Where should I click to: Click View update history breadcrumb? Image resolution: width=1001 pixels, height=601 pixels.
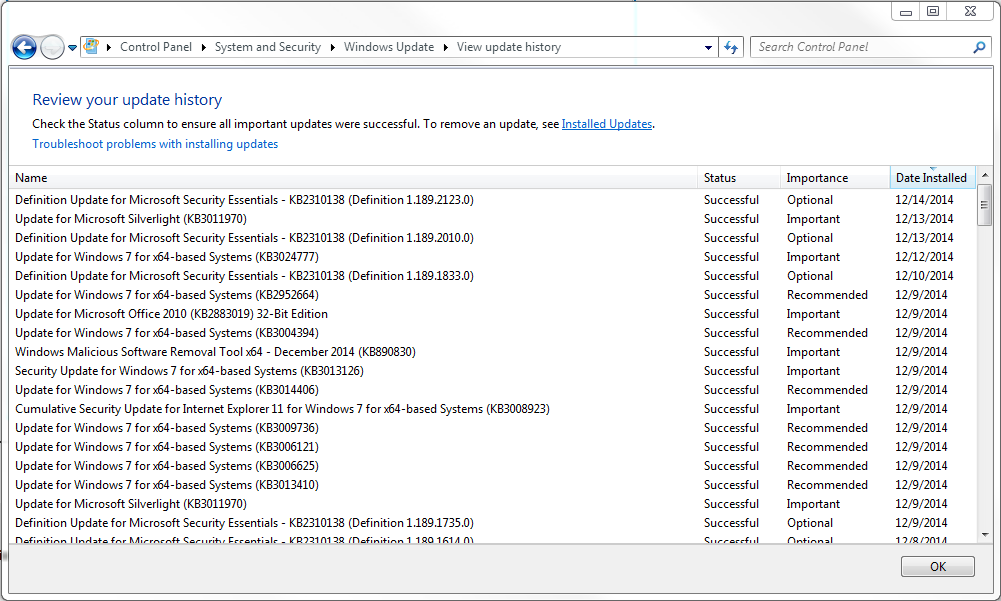pyautogui.click(x=509, y=47)
